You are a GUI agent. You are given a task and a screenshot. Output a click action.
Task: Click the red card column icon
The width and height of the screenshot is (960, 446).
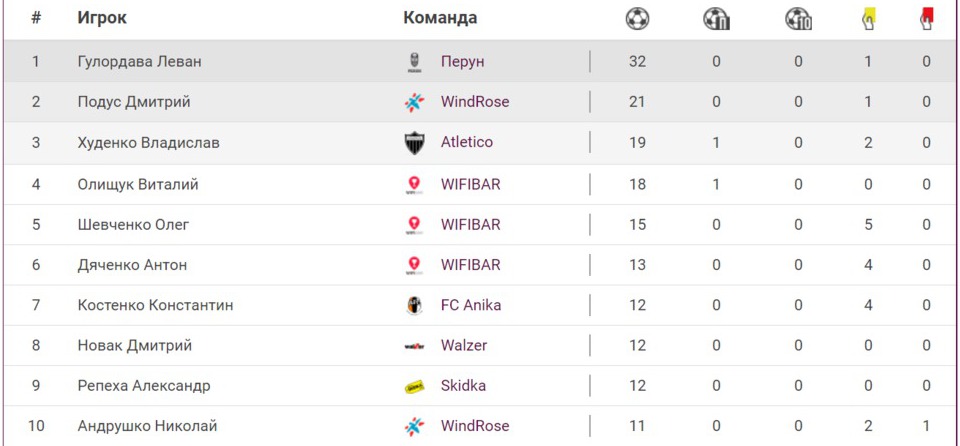tap(926, 18)
